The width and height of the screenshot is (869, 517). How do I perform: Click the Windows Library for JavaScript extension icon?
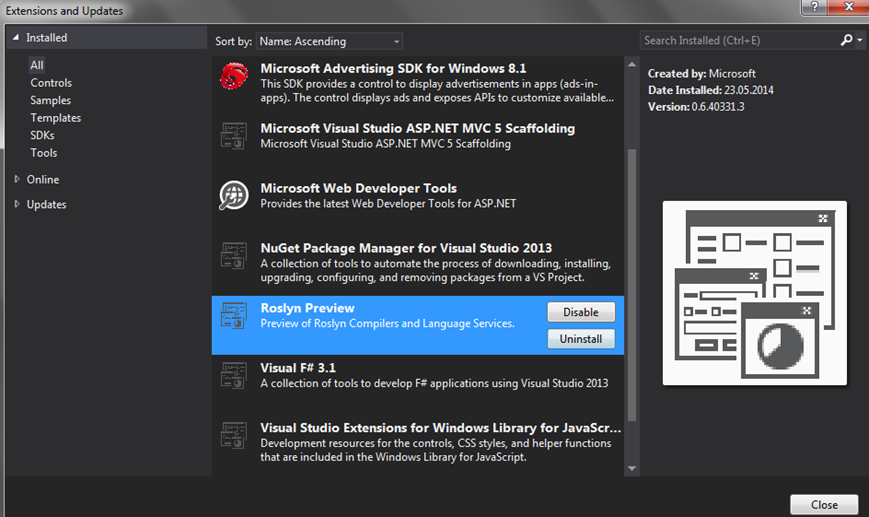234,435
